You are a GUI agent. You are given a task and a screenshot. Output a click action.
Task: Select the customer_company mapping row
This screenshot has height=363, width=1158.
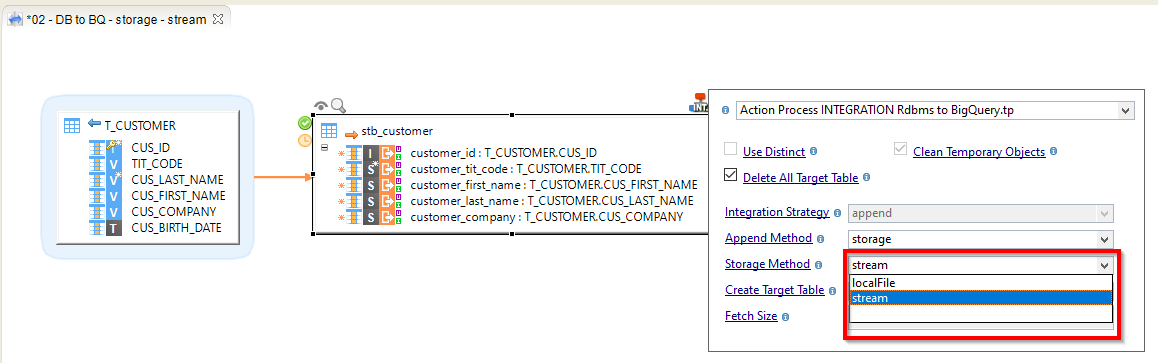(547, 218)
